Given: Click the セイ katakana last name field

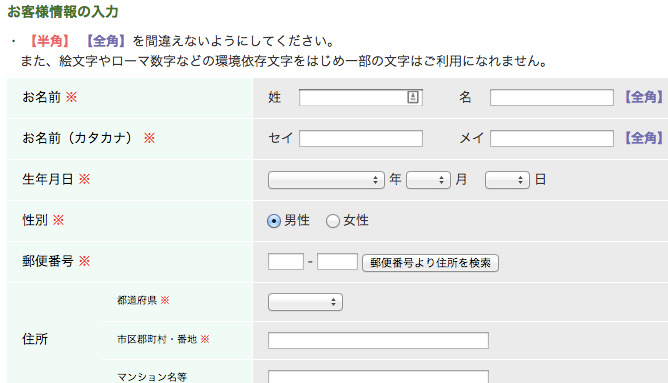Looking at the screenshot, I should tap(361, 138).
